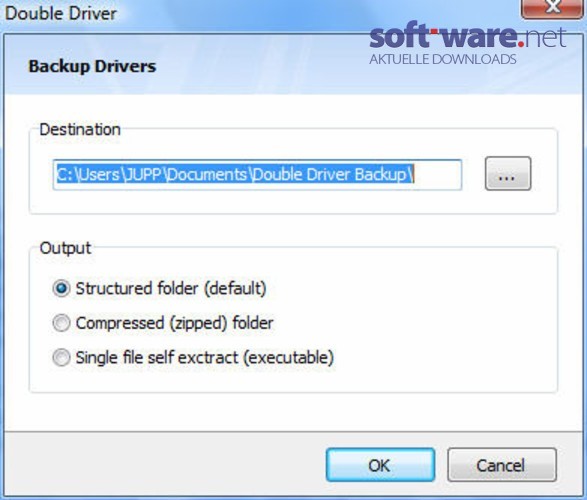The width and height of the screenshot is (587, 500).
Task: Click the Destination group label
Action: coord(80,130)
